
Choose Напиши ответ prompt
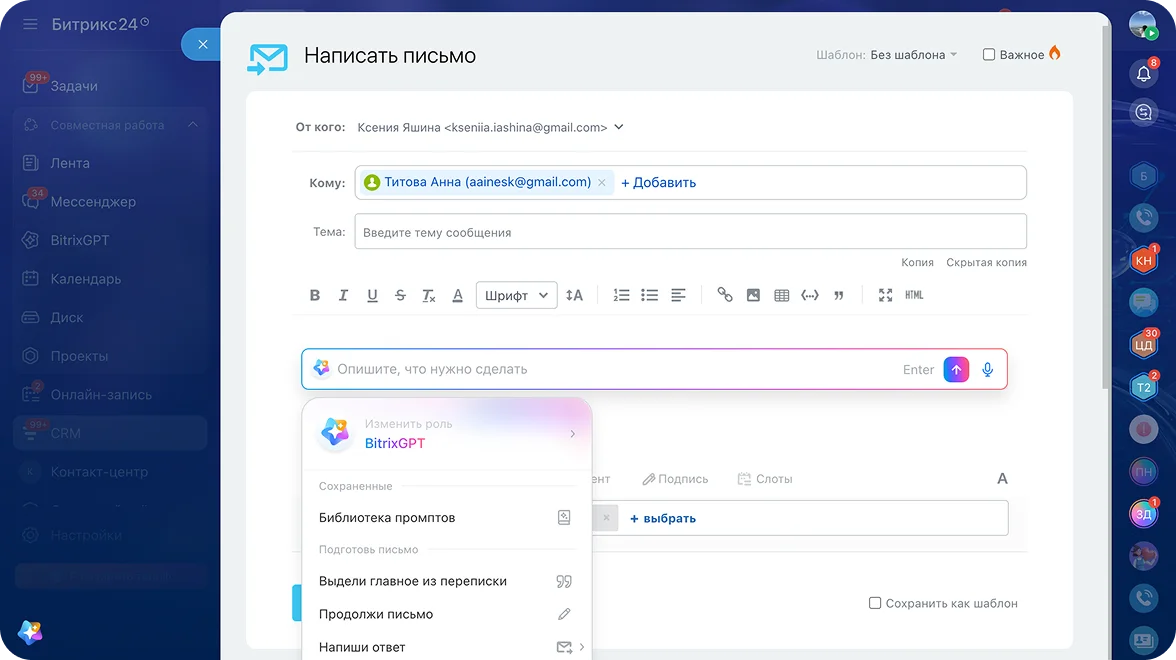pyautogui.click(x=446, y=647)
